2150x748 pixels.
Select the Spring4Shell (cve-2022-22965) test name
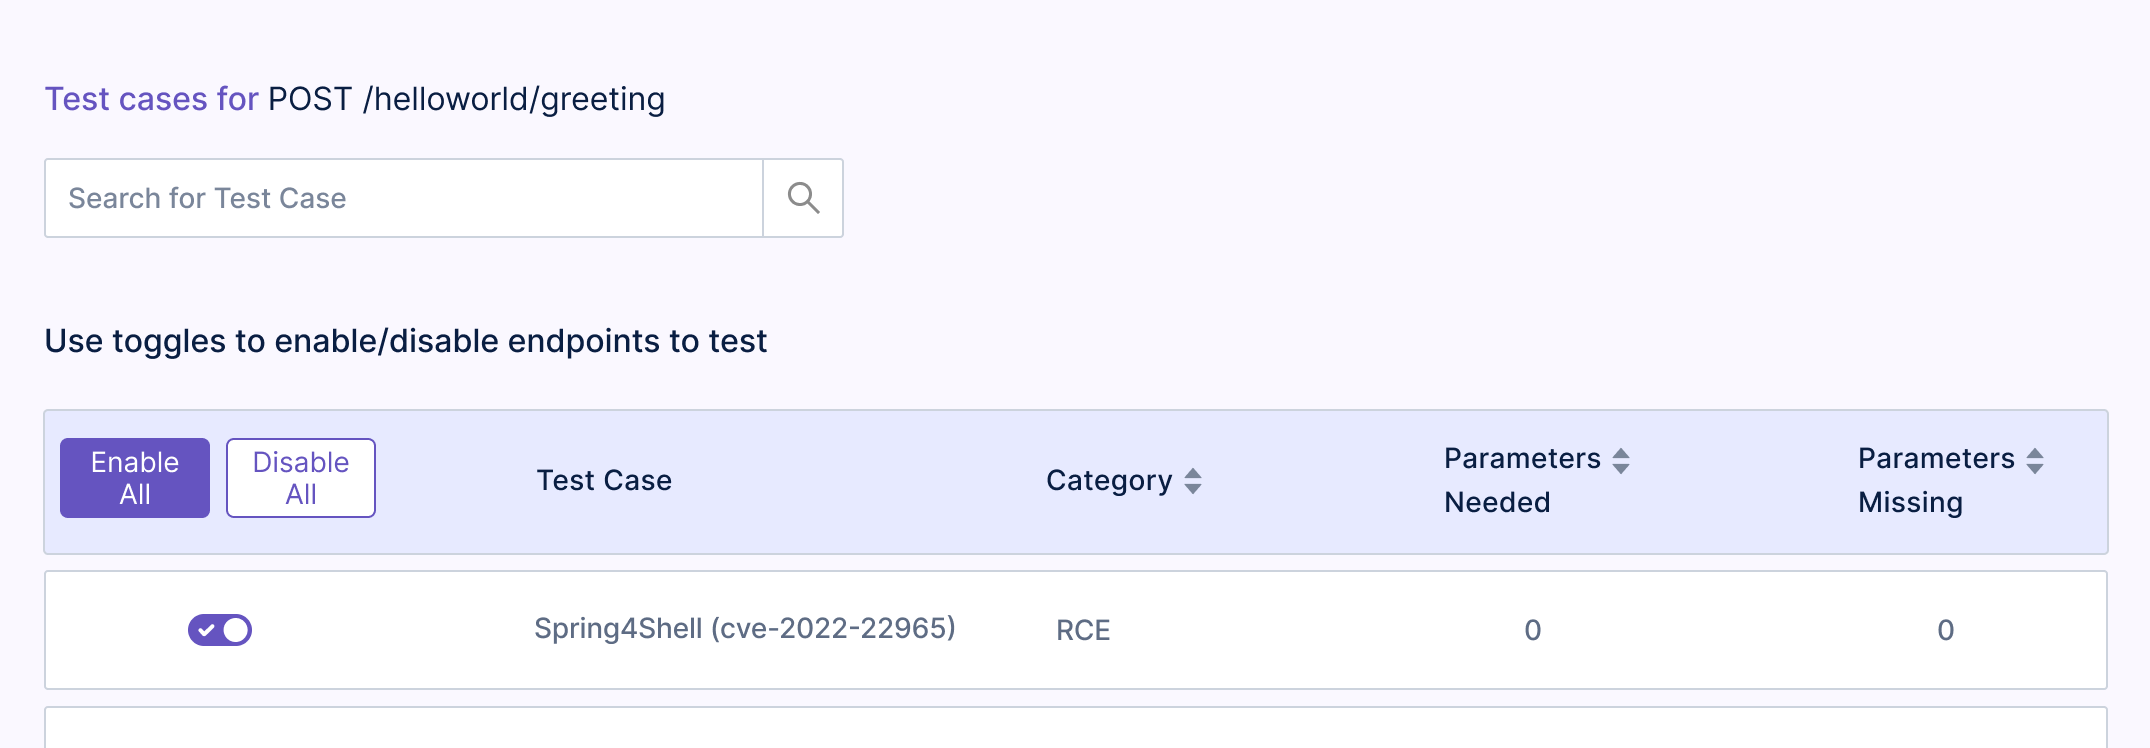click(744, 629)
